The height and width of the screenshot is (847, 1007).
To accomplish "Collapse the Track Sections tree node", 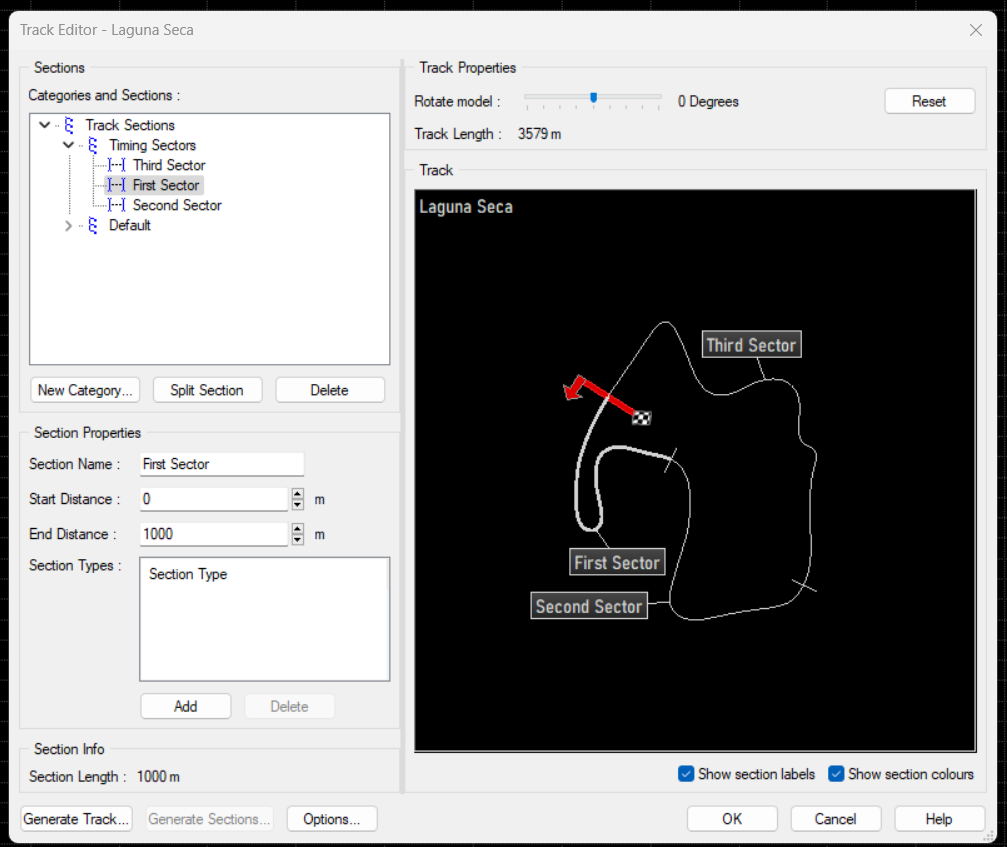I will [44, 125].
